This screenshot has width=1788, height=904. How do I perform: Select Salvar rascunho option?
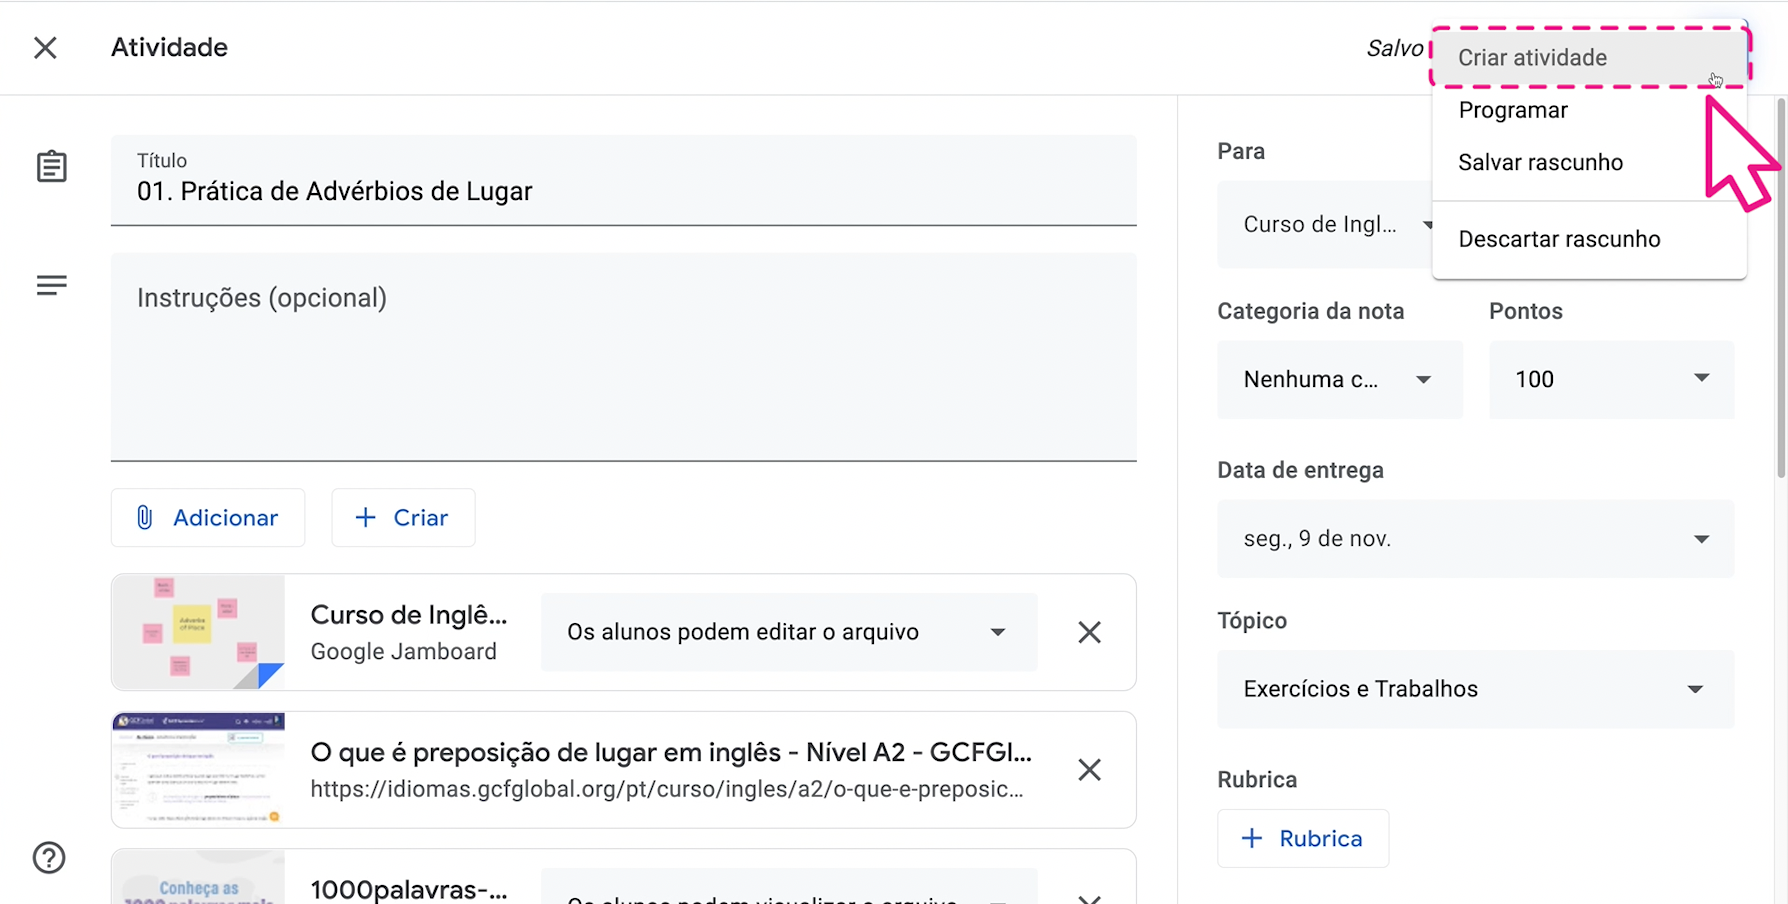(1589, 162)
